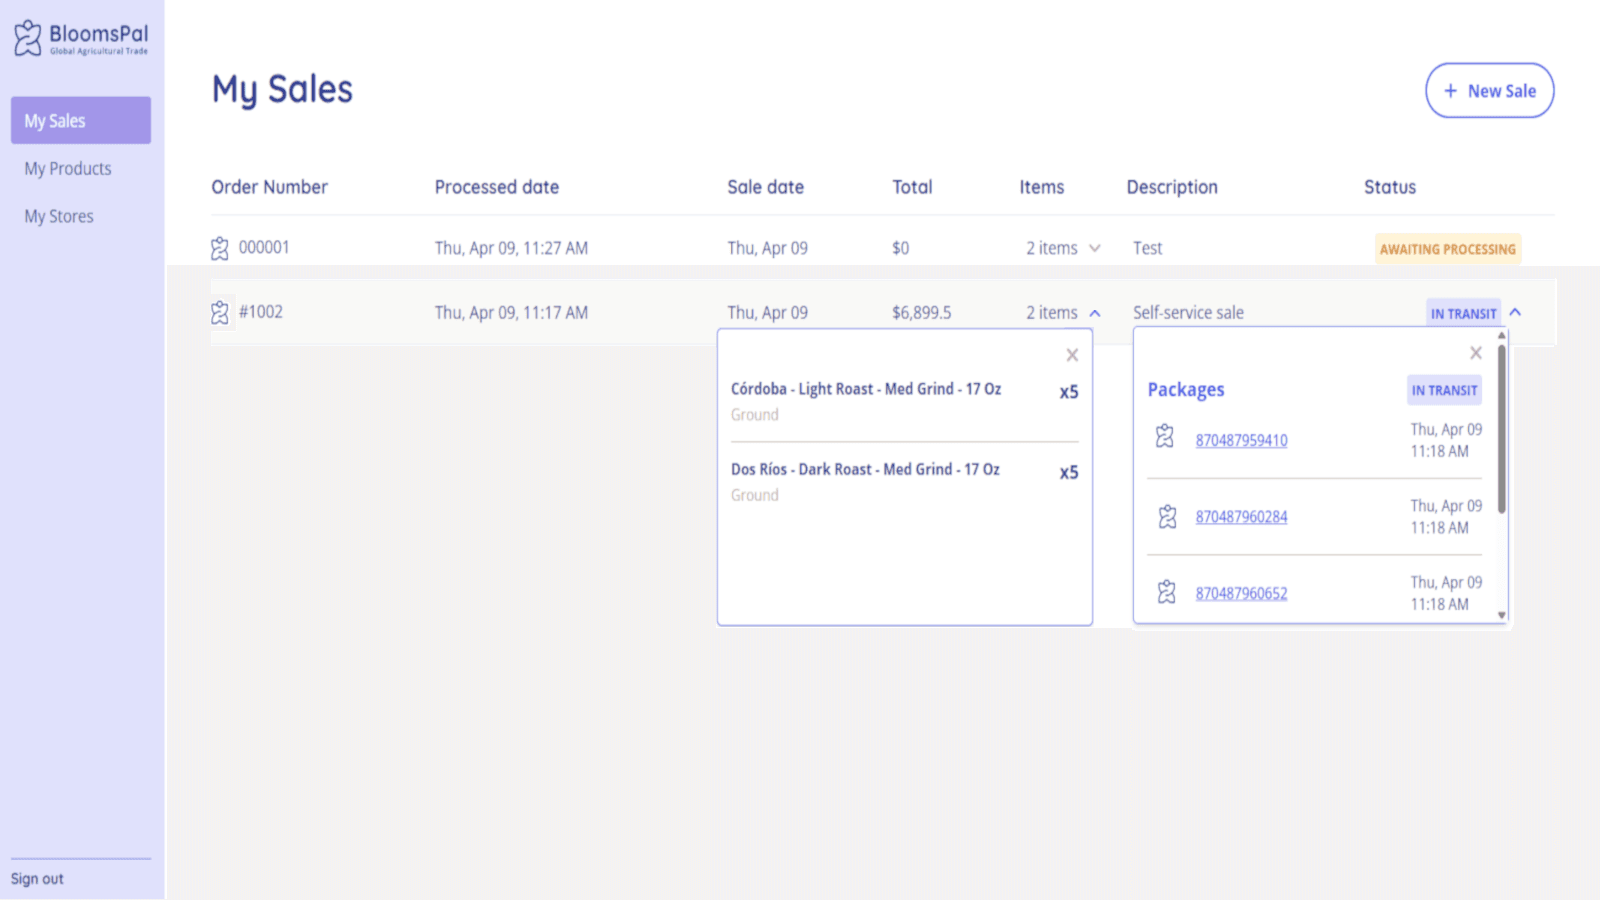Click processed date Thu, Apr 09, 11:27 AM
Viewport: 1600px width, 900px height.
[511, 248]
